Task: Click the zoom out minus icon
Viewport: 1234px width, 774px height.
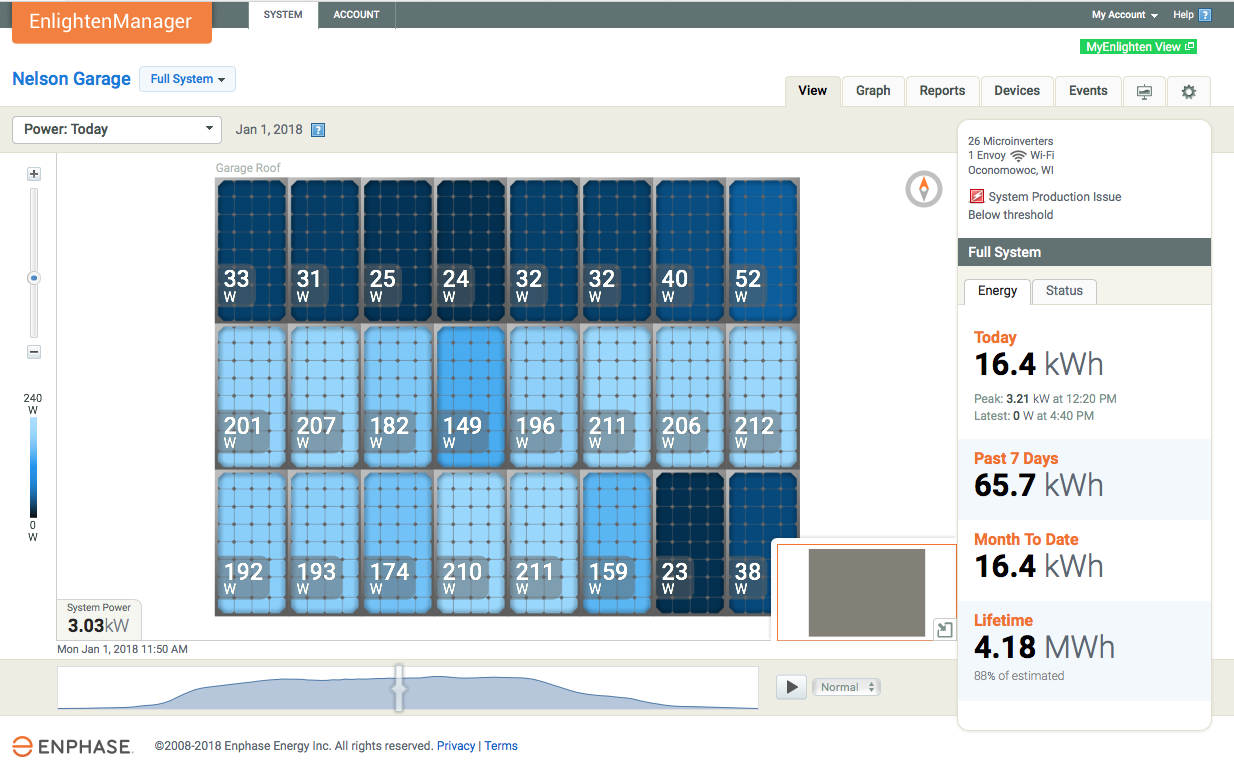Action: [34, 352]
